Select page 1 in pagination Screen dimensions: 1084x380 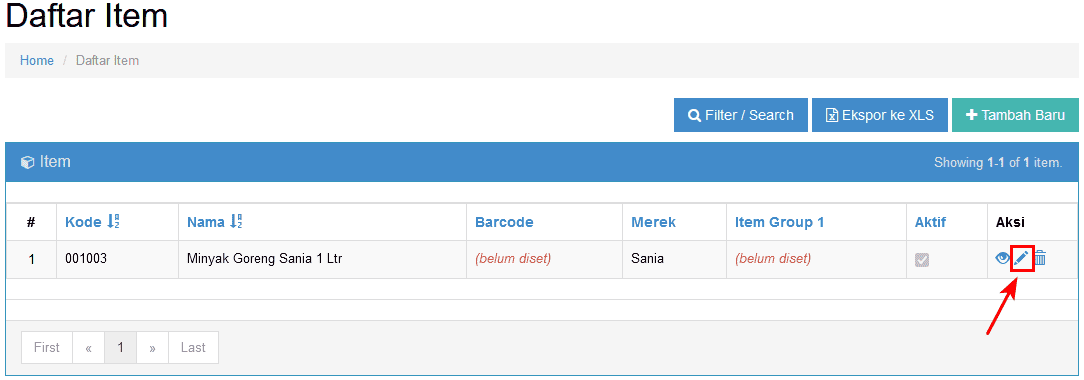pos(120,348)
